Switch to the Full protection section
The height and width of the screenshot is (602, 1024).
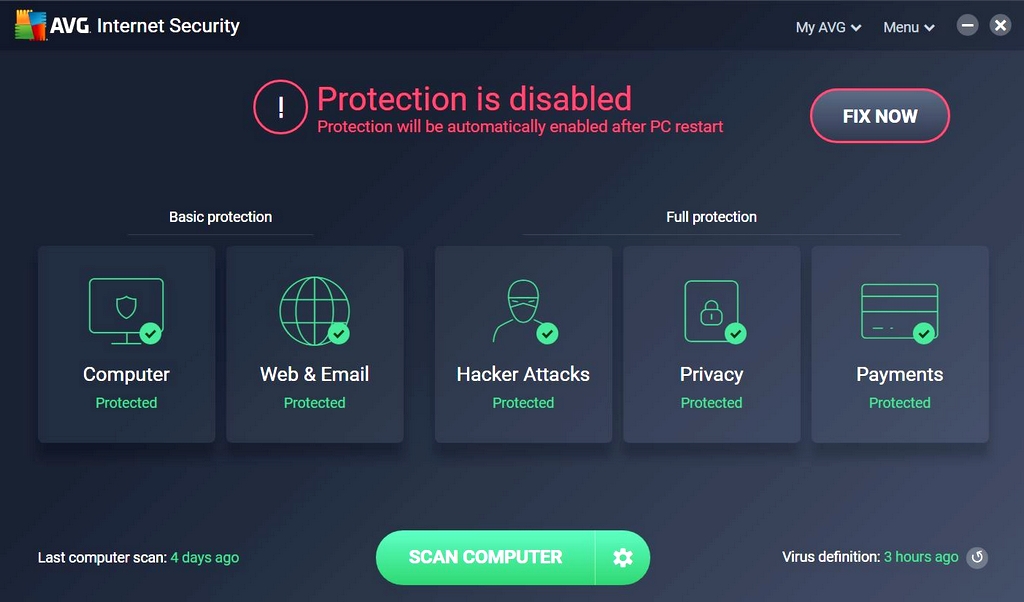point(711,216)
